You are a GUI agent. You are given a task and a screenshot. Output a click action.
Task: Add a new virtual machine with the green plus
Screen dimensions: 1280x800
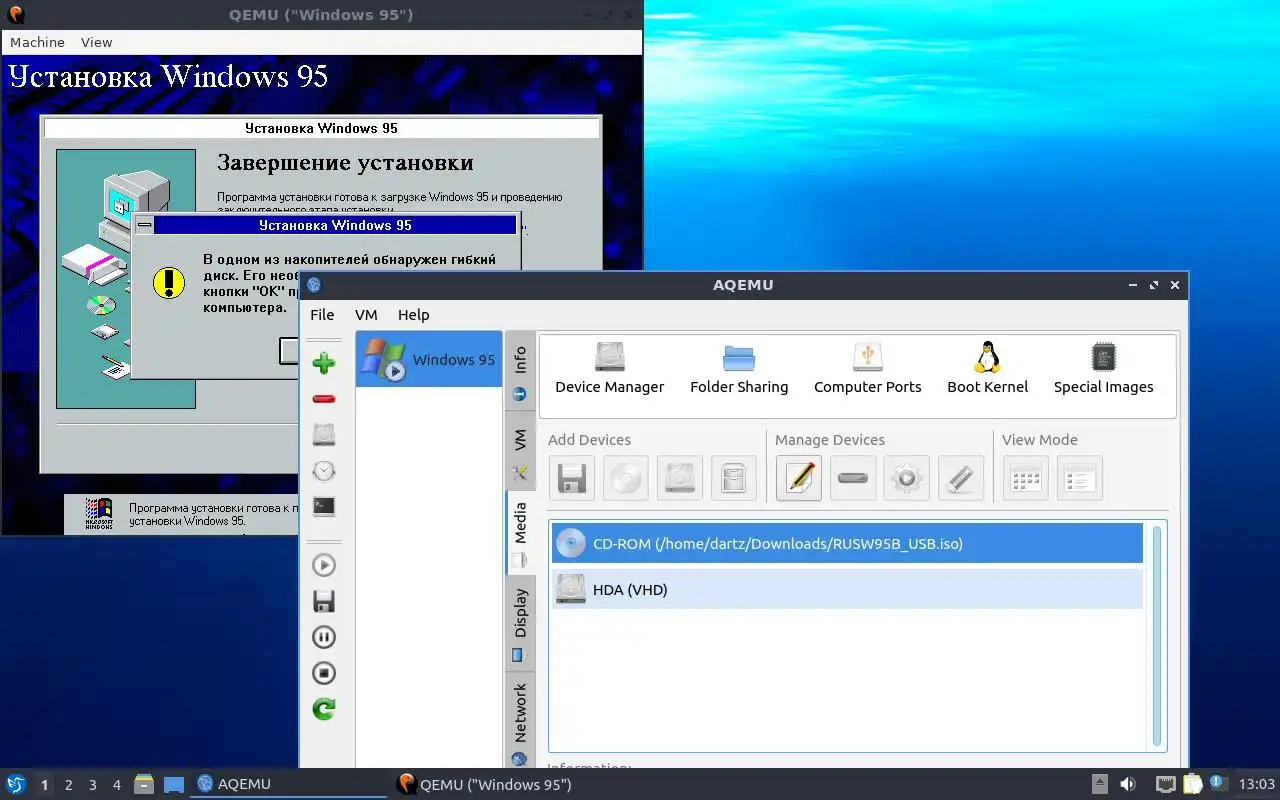(x=324, y=363)
